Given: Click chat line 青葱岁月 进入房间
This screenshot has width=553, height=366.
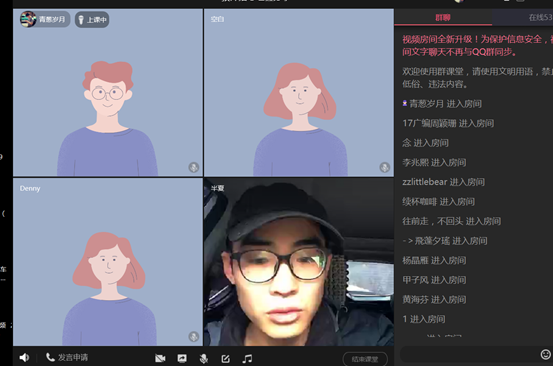Looking at the screenshot, I should (442, 104).
